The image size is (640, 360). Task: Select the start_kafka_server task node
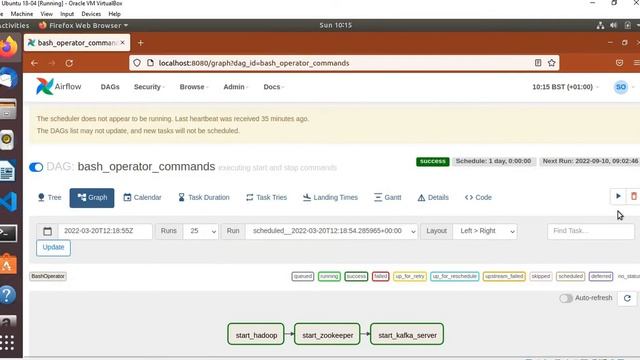coord(407,334)
